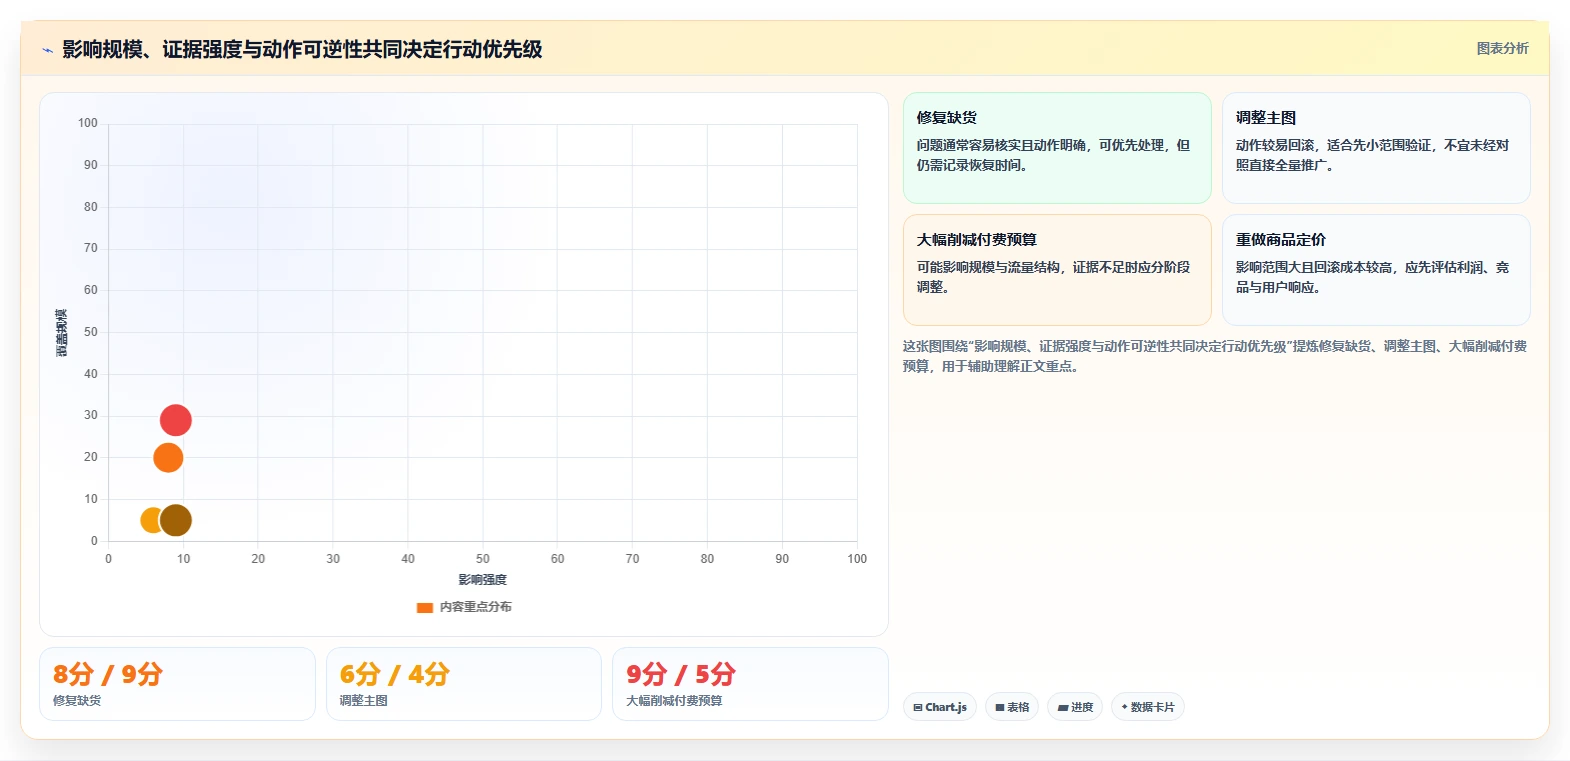Open the 重做商品定价 description card
The image size is (1570, 761).
1376,270
